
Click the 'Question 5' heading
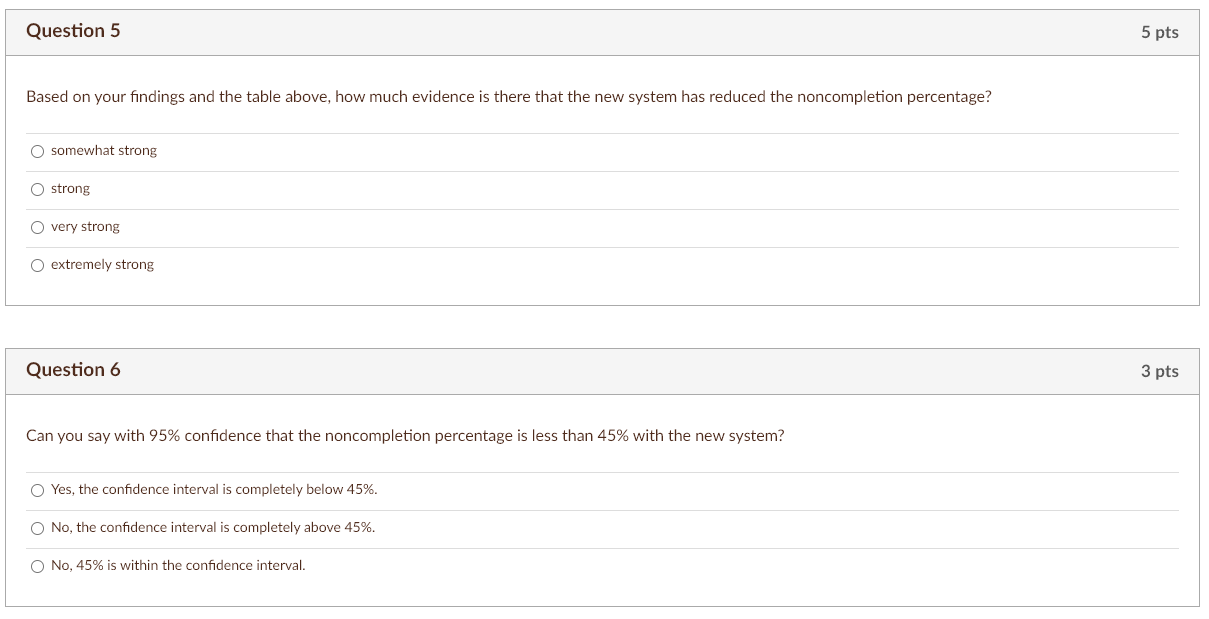click(73, 31)
